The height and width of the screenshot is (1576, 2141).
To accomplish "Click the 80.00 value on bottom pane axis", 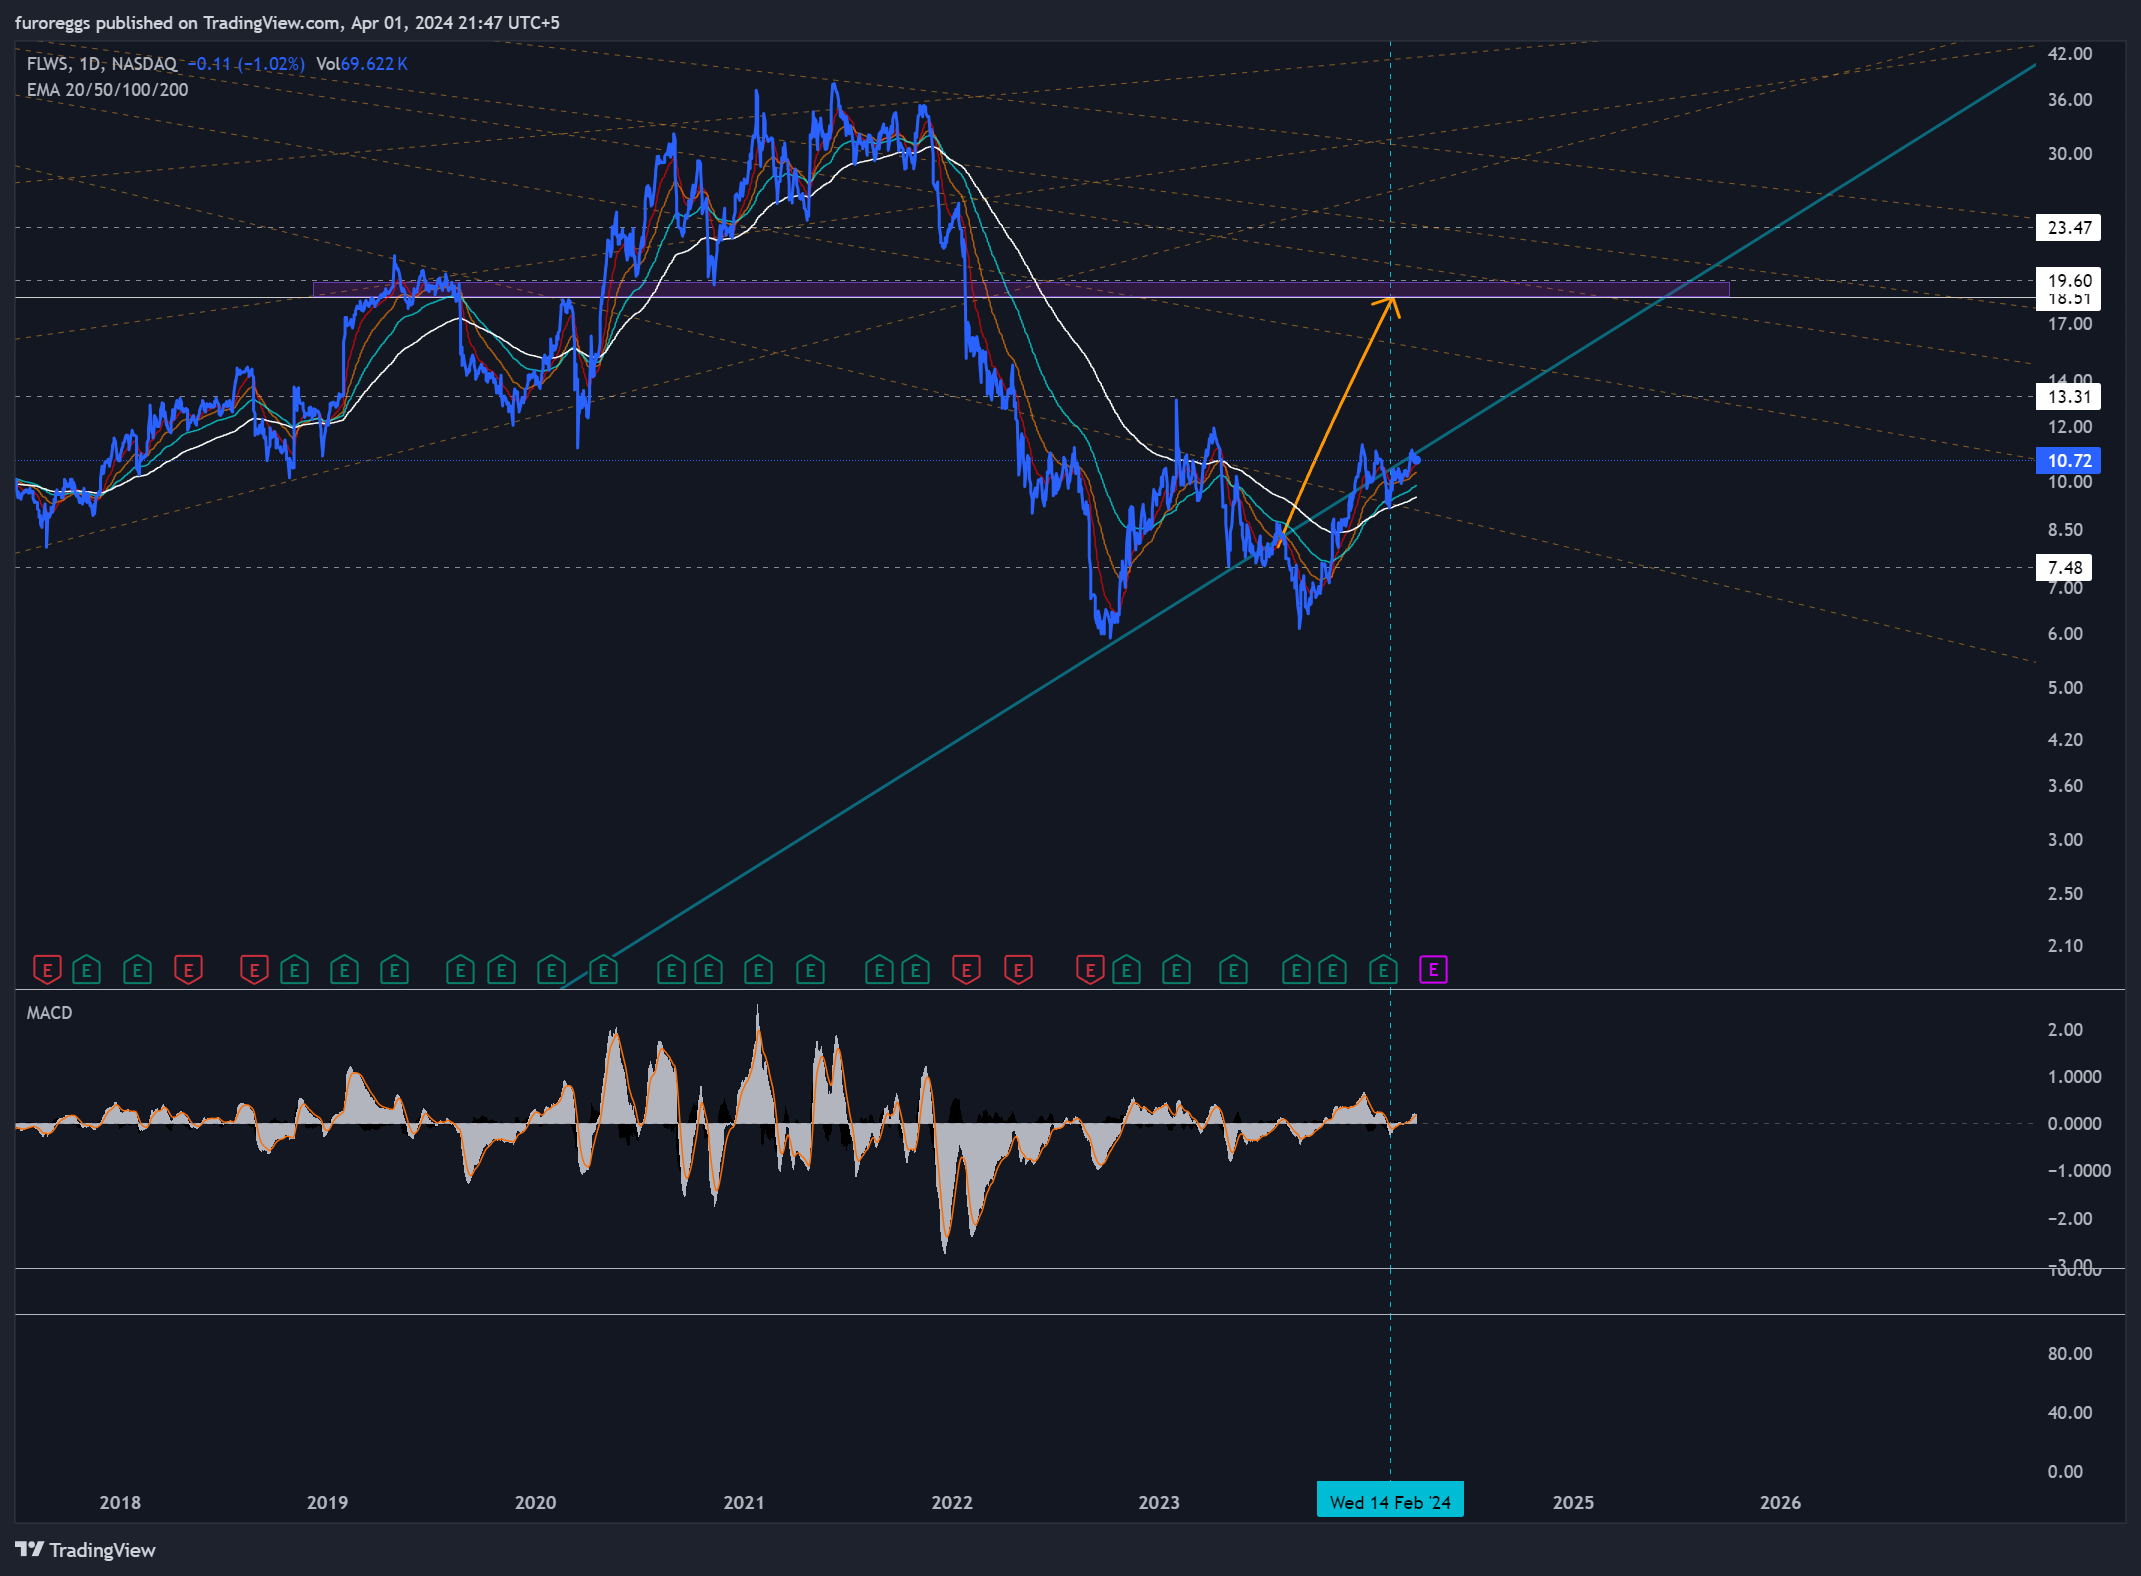I will 2069,1354.
